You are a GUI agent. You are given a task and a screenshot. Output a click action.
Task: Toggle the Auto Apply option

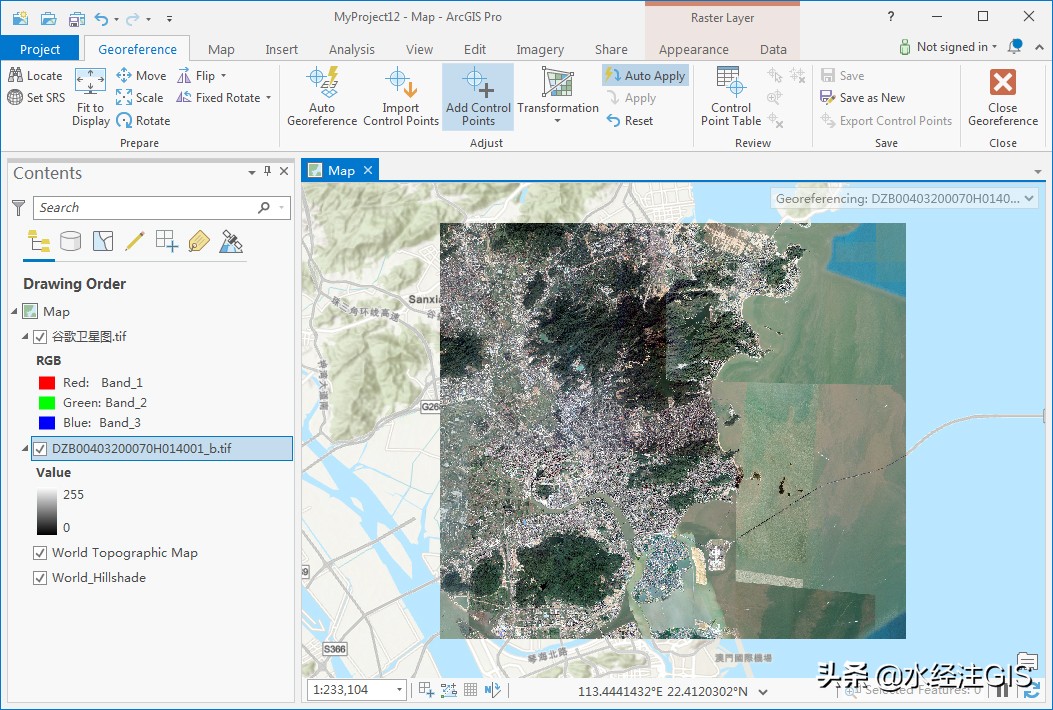(645, 76)
